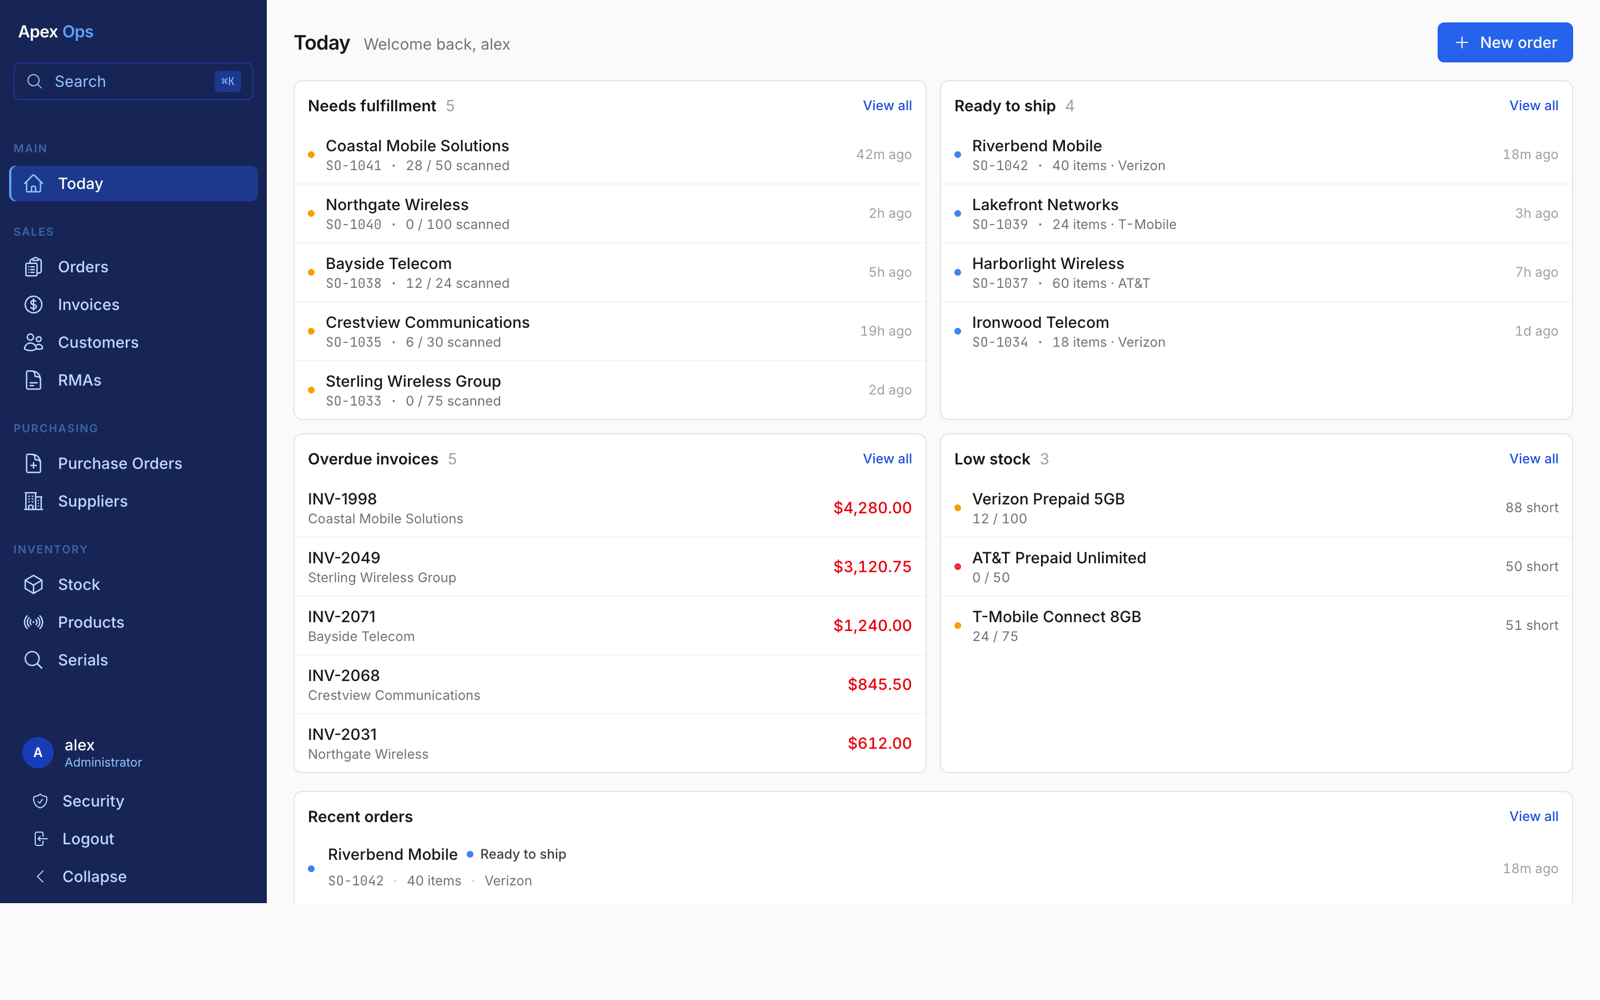Screen dimensions: 1600x1000
Task: Select the Serials label
Action: tap(83, 660)
